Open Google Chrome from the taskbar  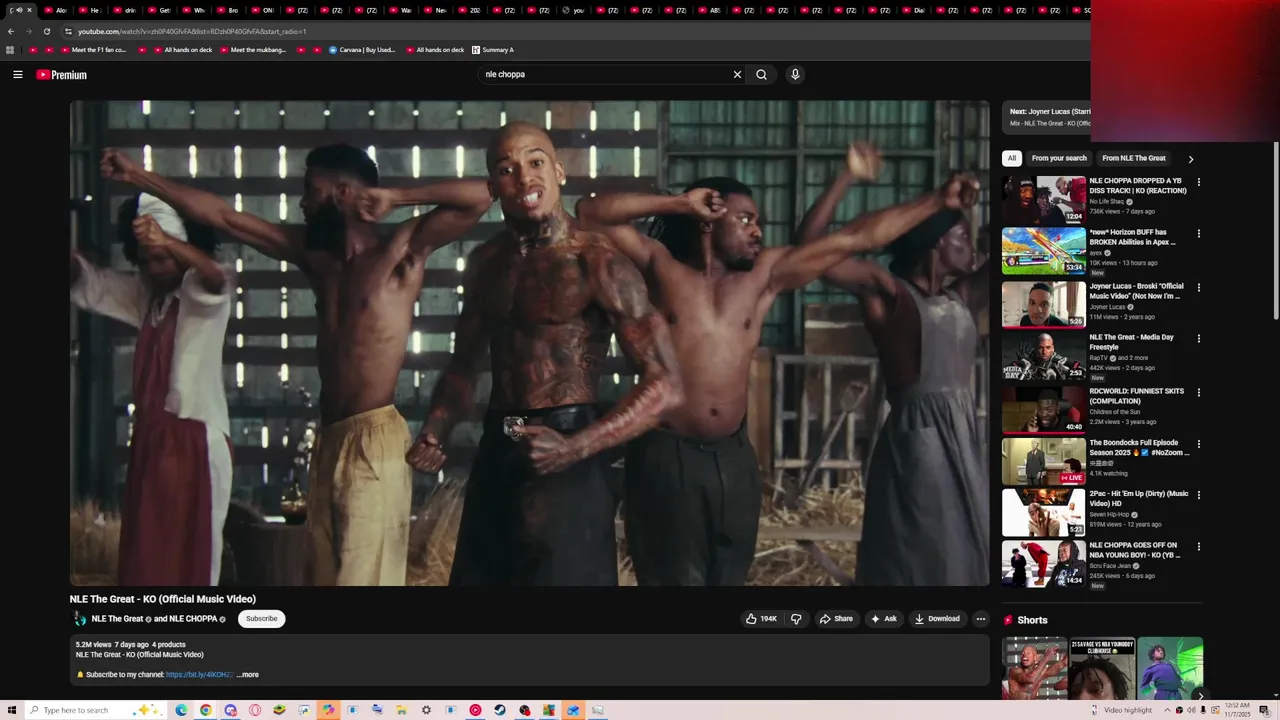205,710
